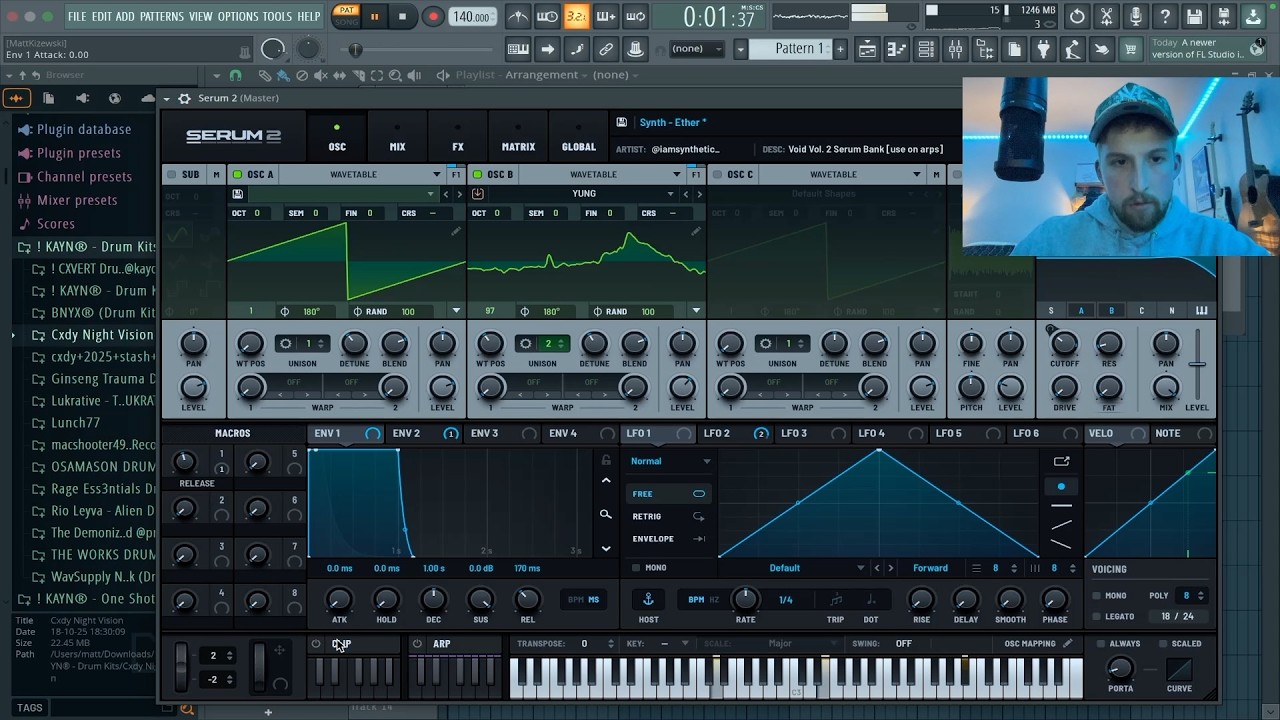The image size is (1280, 720).
Task: Open the YUNG wavetable selector dropdown
Action: tap(584, 194)
